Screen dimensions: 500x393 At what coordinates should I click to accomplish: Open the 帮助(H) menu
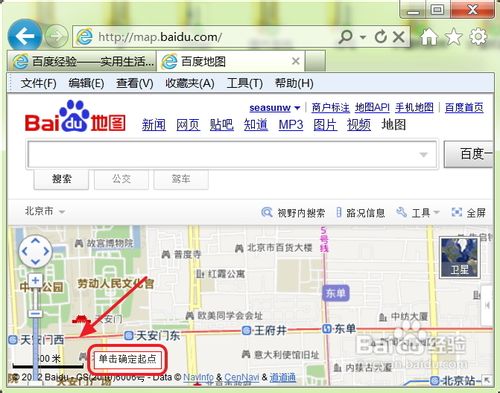point(294,83)
